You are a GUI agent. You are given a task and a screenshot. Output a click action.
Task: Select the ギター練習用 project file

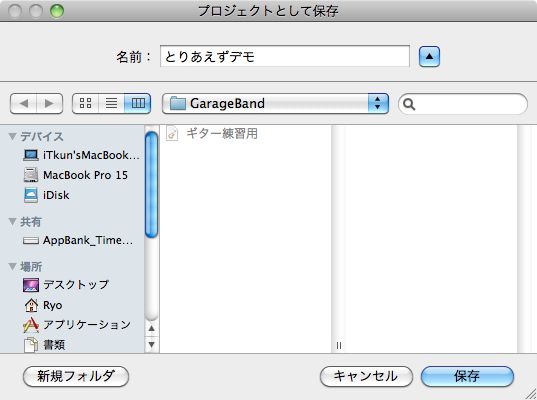pos(212,133)
